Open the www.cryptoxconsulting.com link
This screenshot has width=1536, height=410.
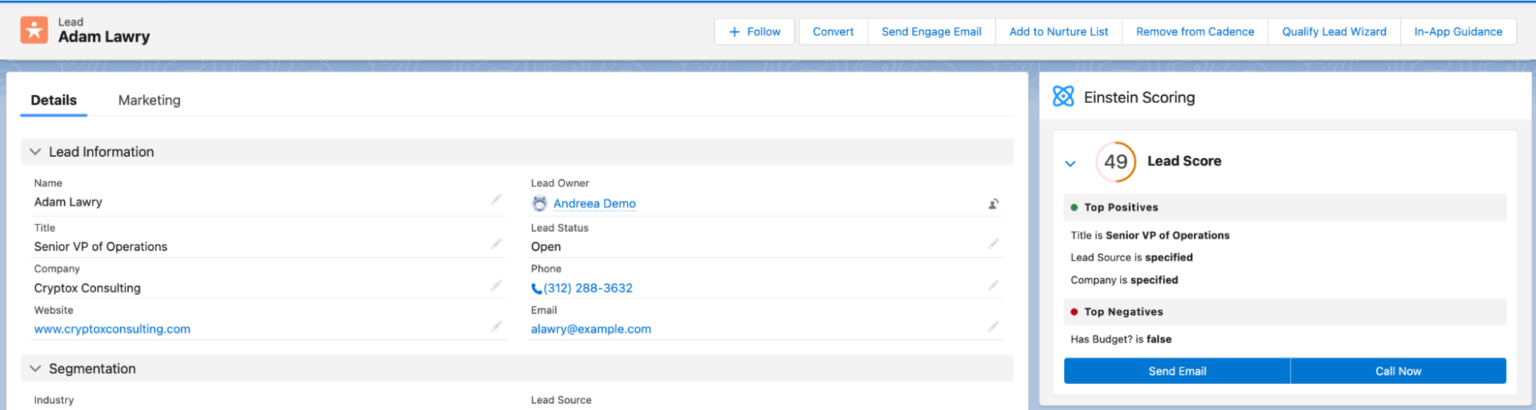[x=112, y=329]
